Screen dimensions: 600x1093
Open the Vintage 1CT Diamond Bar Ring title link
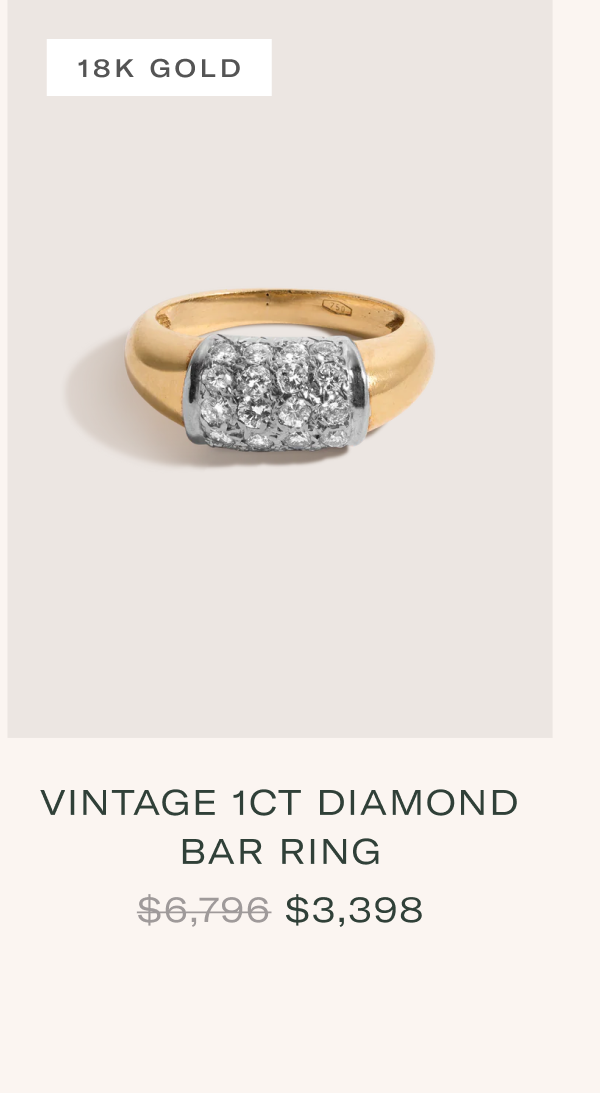tap(280, 827)
